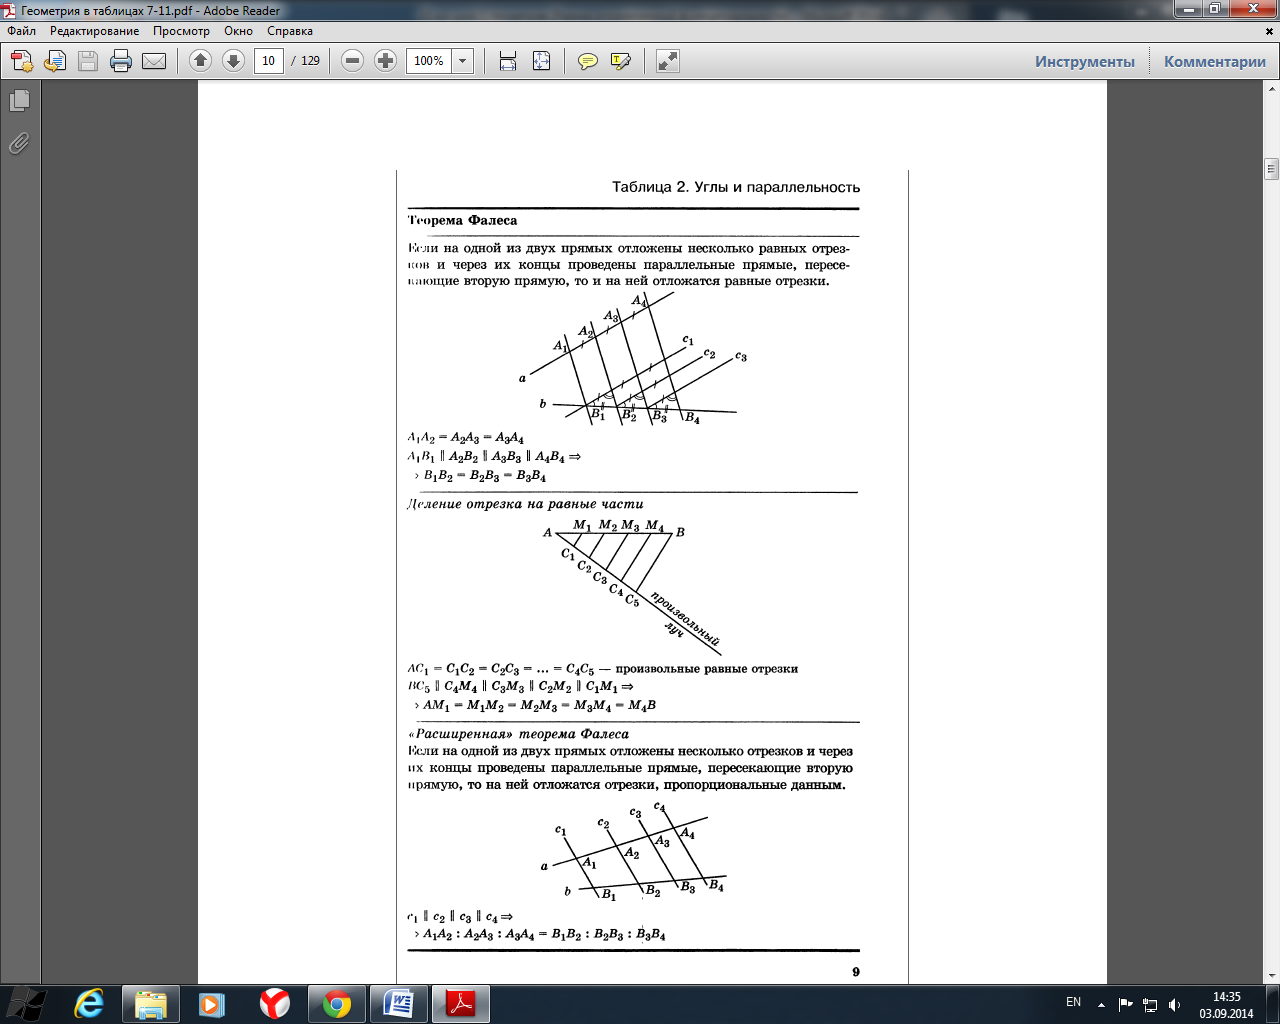Click text Деление отрезка на равные части
Viewport: 1280px width, 1024px height.
525,504
